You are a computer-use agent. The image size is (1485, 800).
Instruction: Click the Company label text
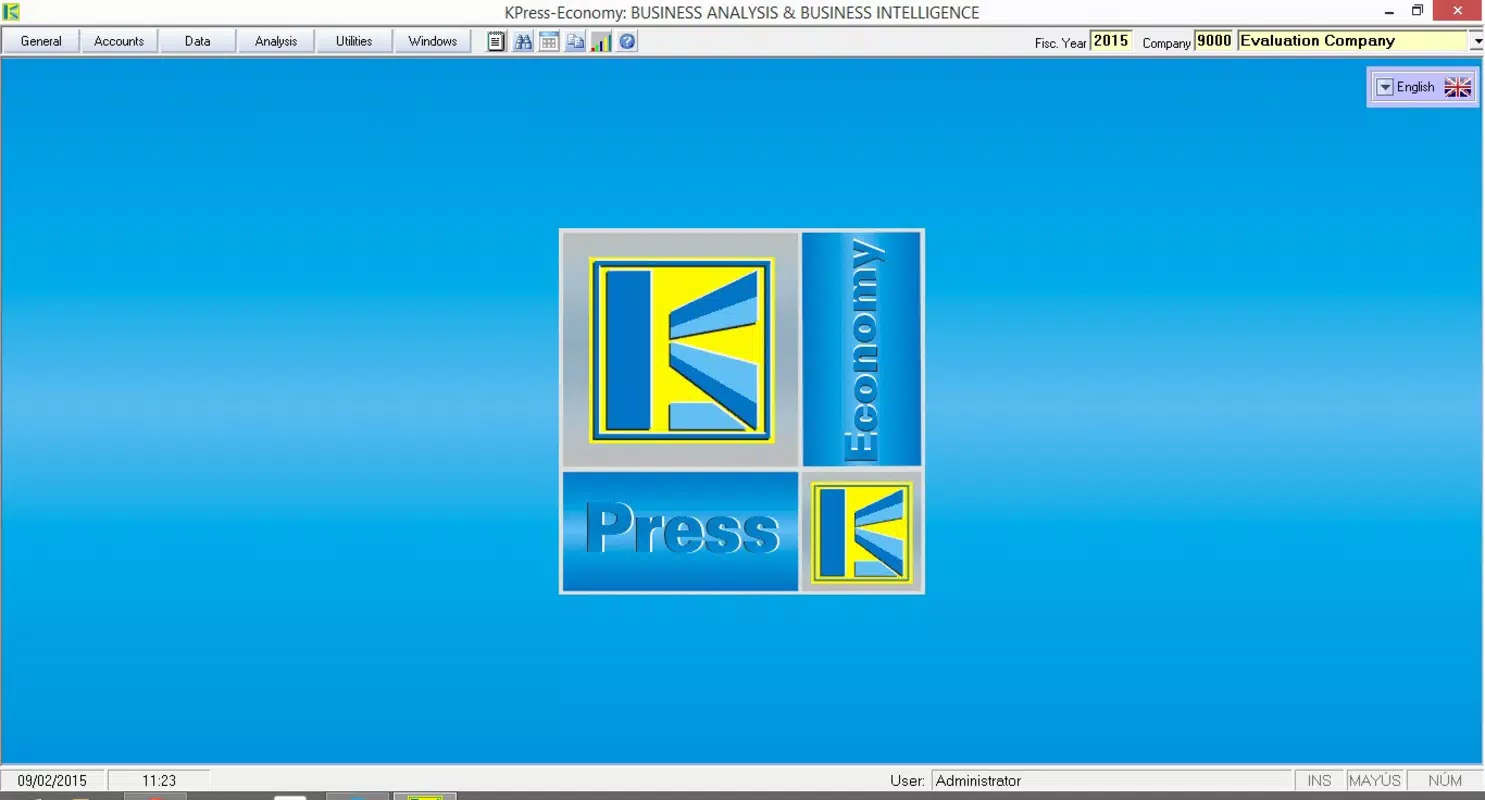pos(1166,43)
